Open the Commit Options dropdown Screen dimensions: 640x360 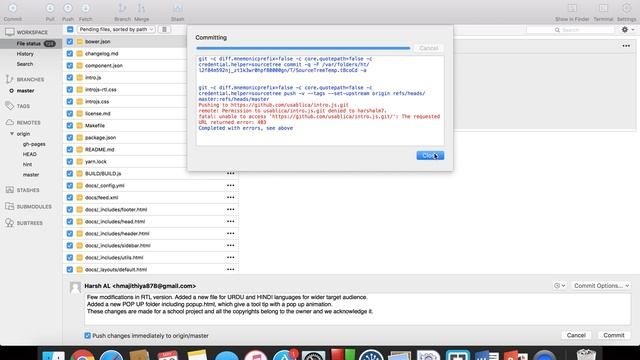(601, 286)
